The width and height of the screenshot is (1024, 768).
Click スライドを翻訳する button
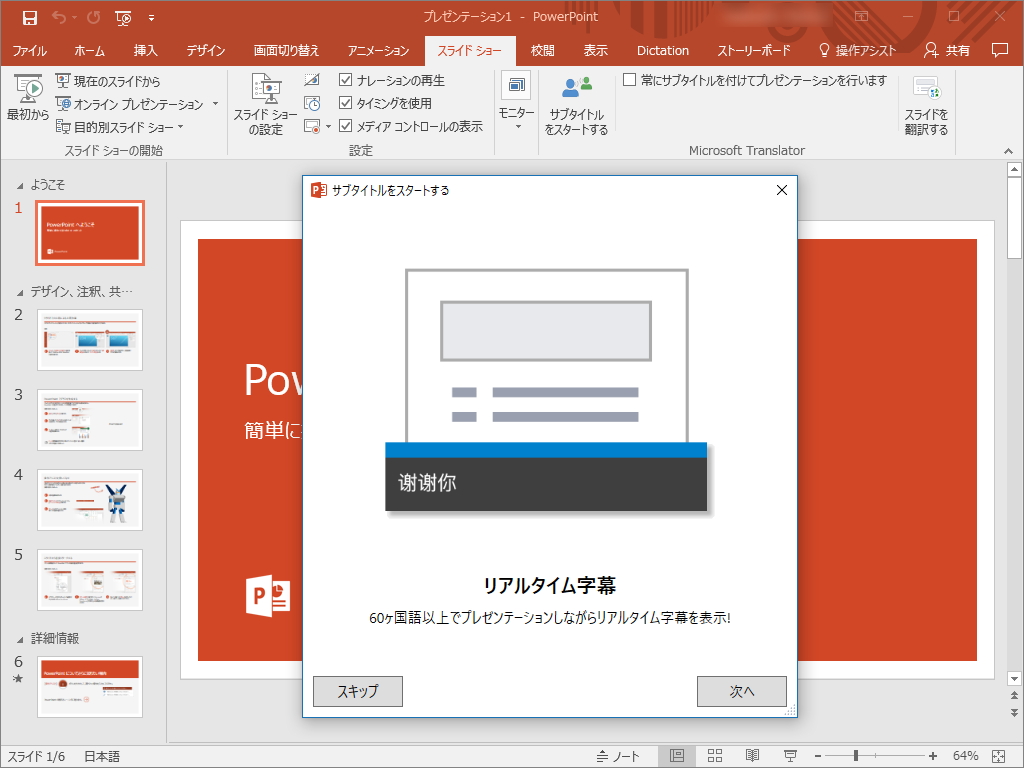[x=926, y=104]
